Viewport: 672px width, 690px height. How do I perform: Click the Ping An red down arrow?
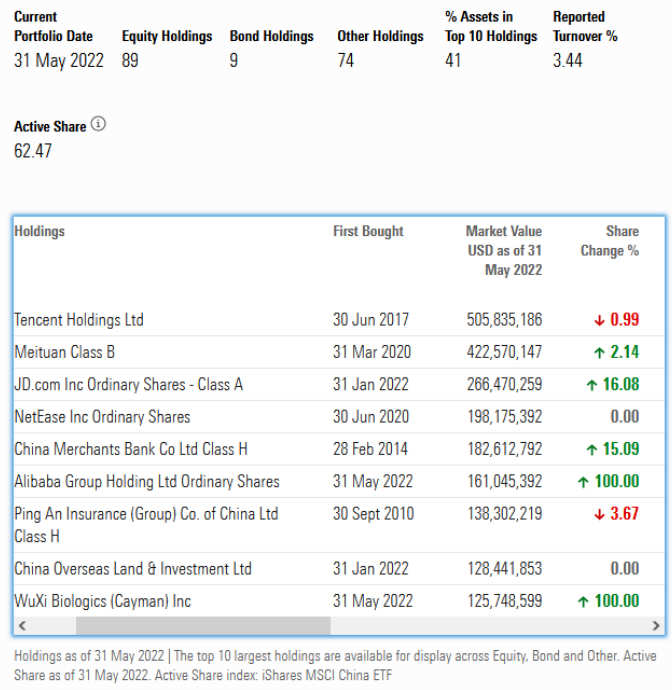tap(599, 514)
